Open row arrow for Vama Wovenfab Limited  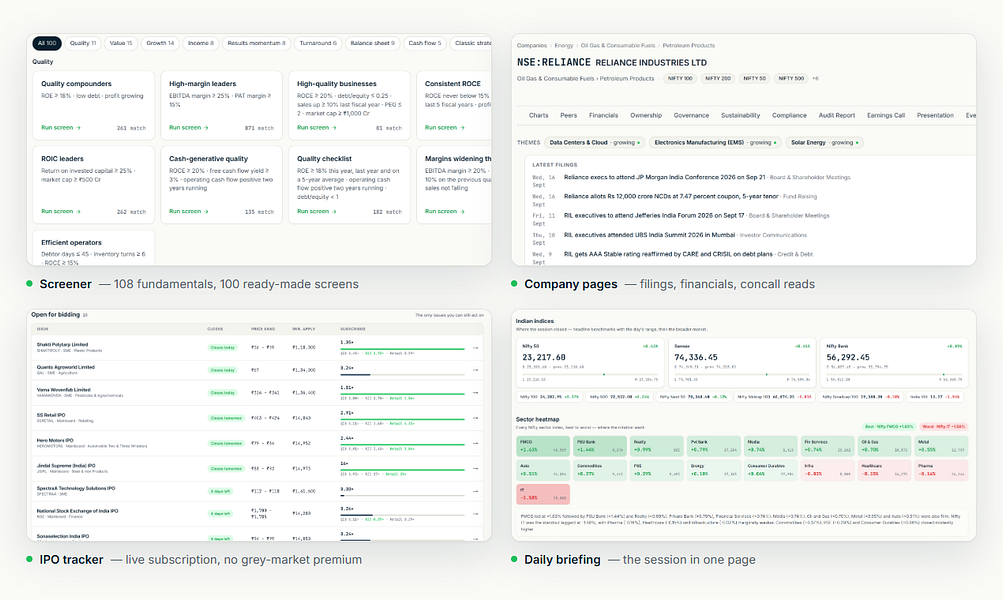coord(475,392)
